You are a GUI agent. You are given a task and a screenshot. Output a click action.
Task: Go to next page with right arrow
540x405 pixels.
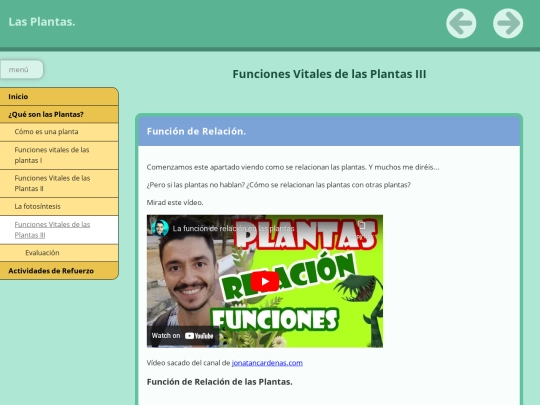click(508, 23)
